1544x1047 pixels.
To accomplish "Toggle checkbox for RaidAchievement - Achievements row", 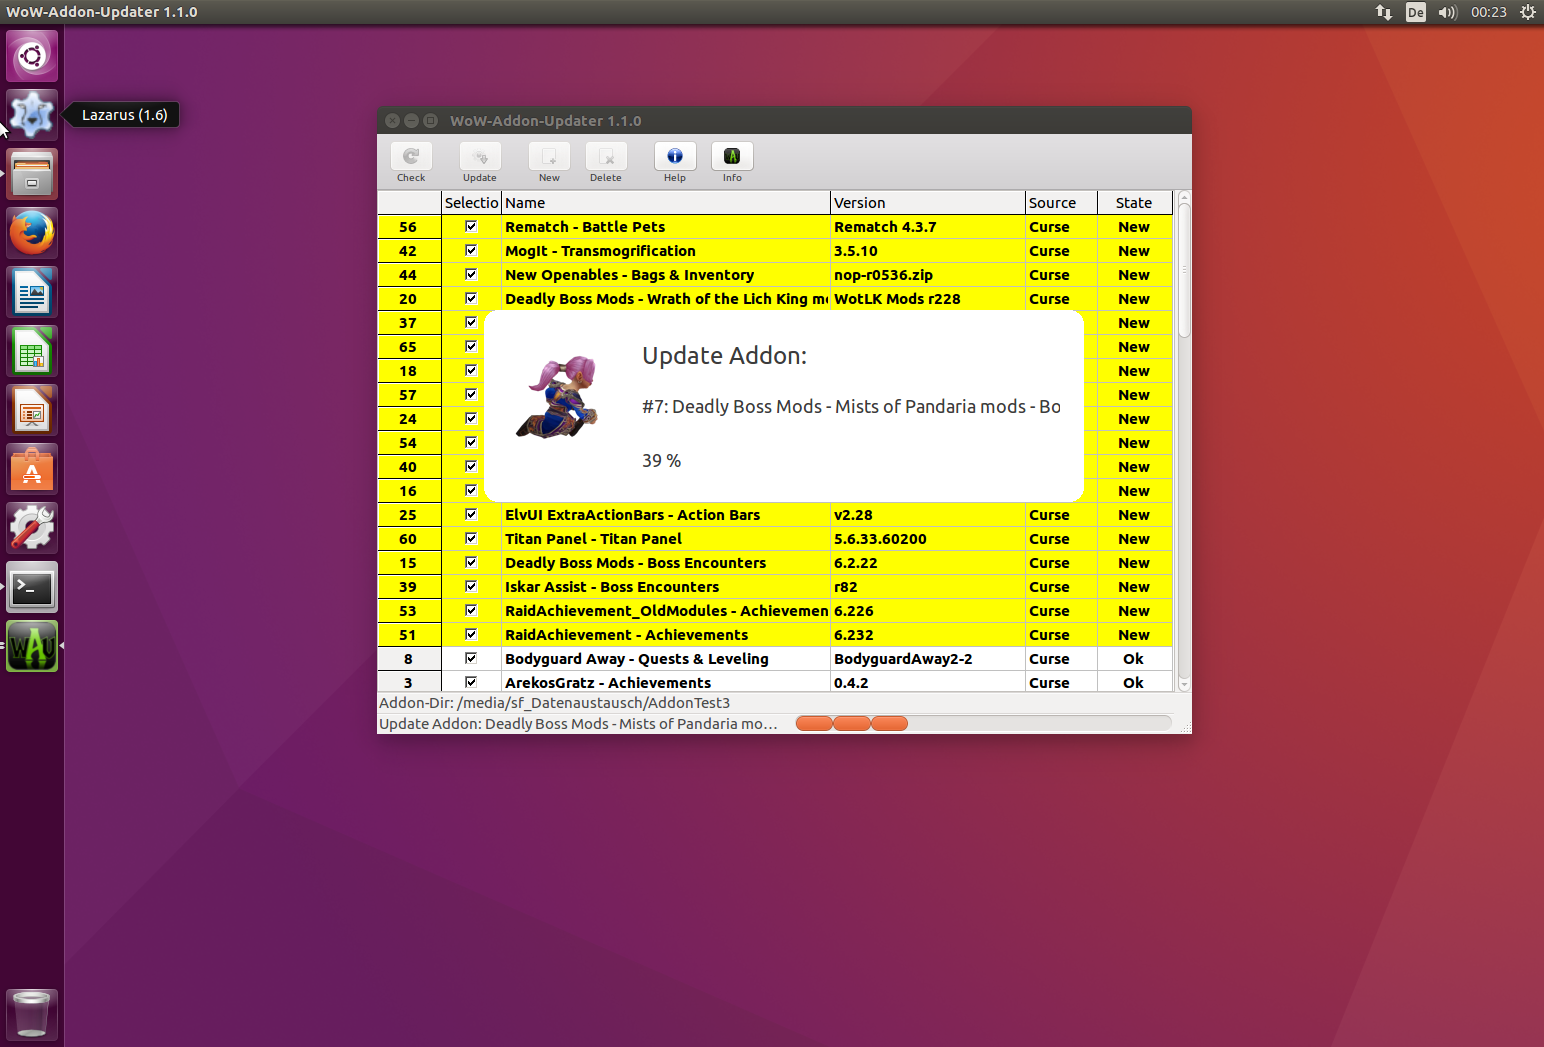I will tap(471, 634).
